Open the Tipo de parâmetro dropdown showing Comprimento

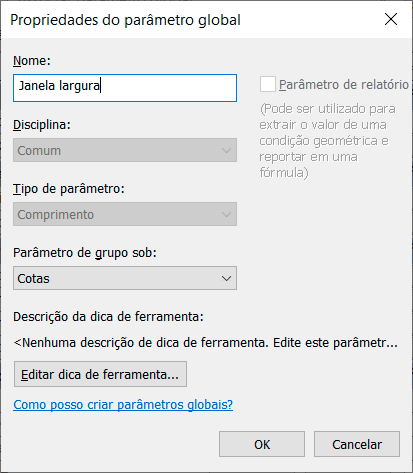(x=125, y=214)
